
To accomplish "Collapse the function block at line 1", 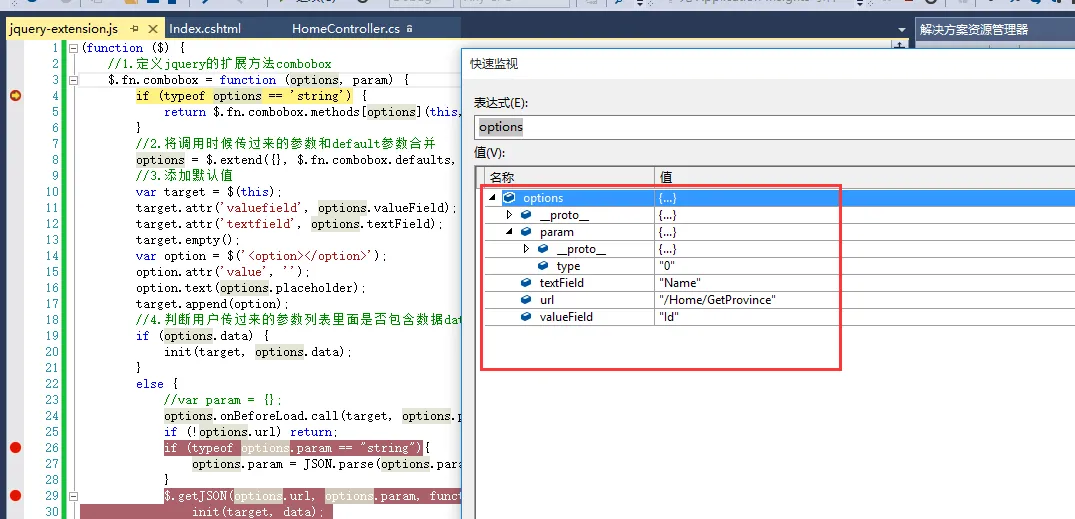I will [x=73, y=48].
